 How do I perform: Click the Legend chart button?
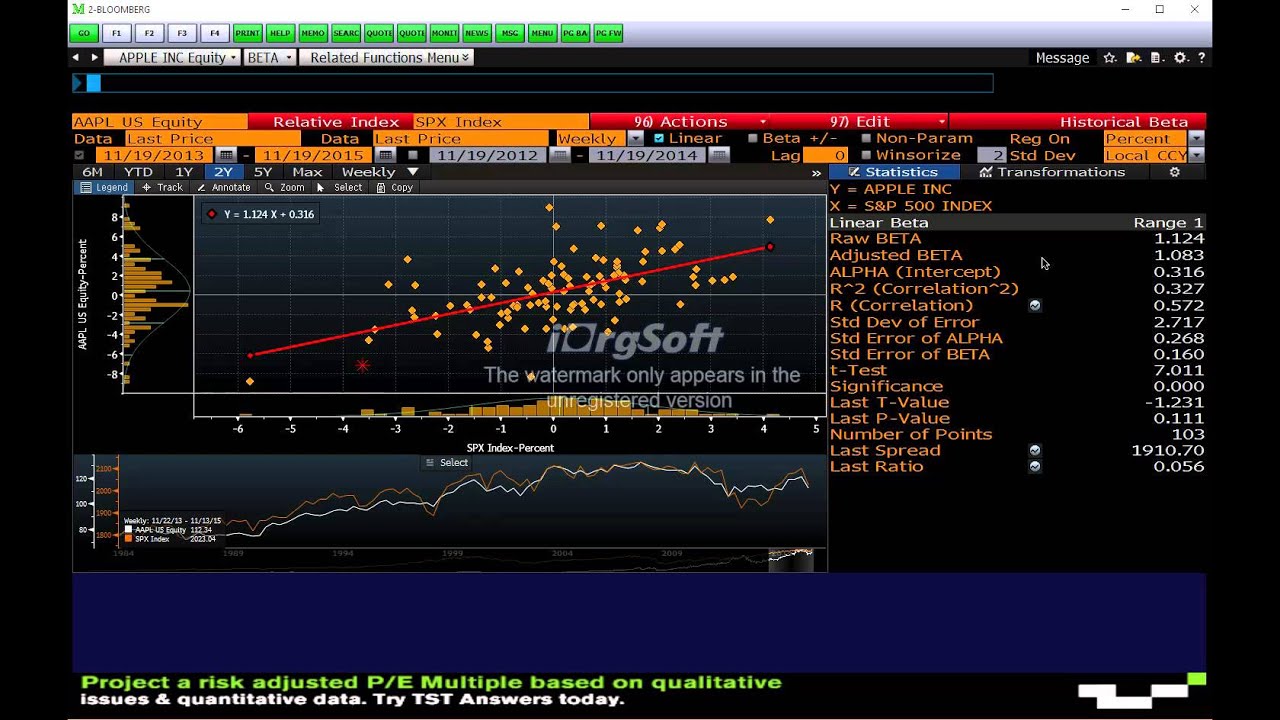[x=104, y=187]
